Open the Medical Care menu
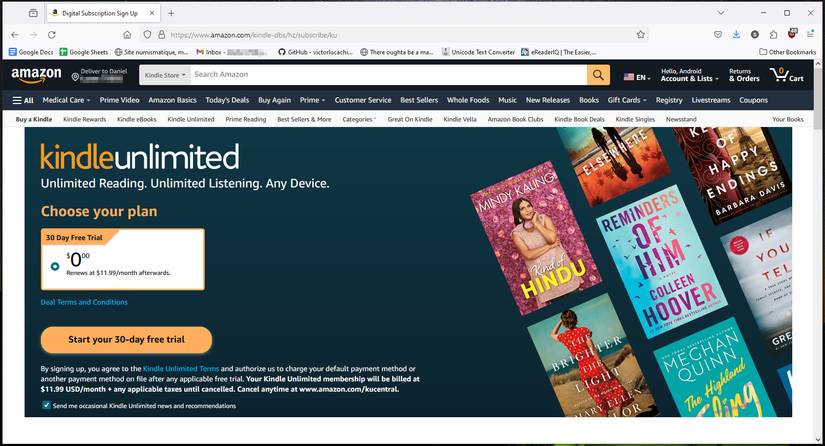Screen dimensions: 825x446 click(x=66, y=100)
